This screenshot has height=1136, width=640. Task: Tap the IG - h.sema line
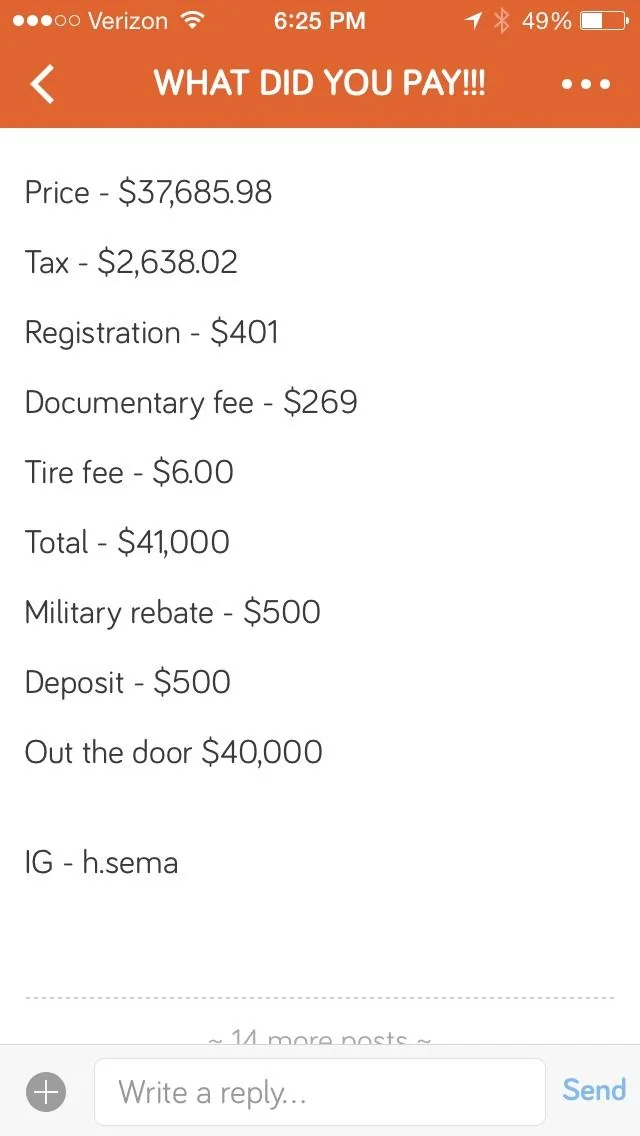tap(101, 862)
